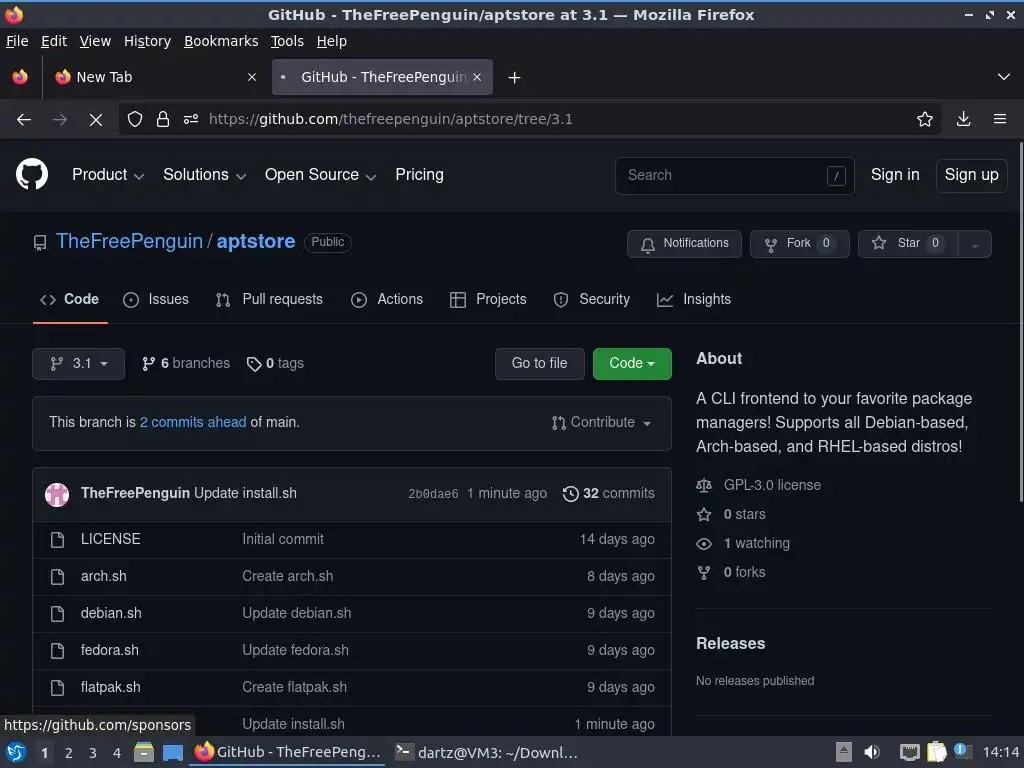Open commit history clock icon

point(570,494)
